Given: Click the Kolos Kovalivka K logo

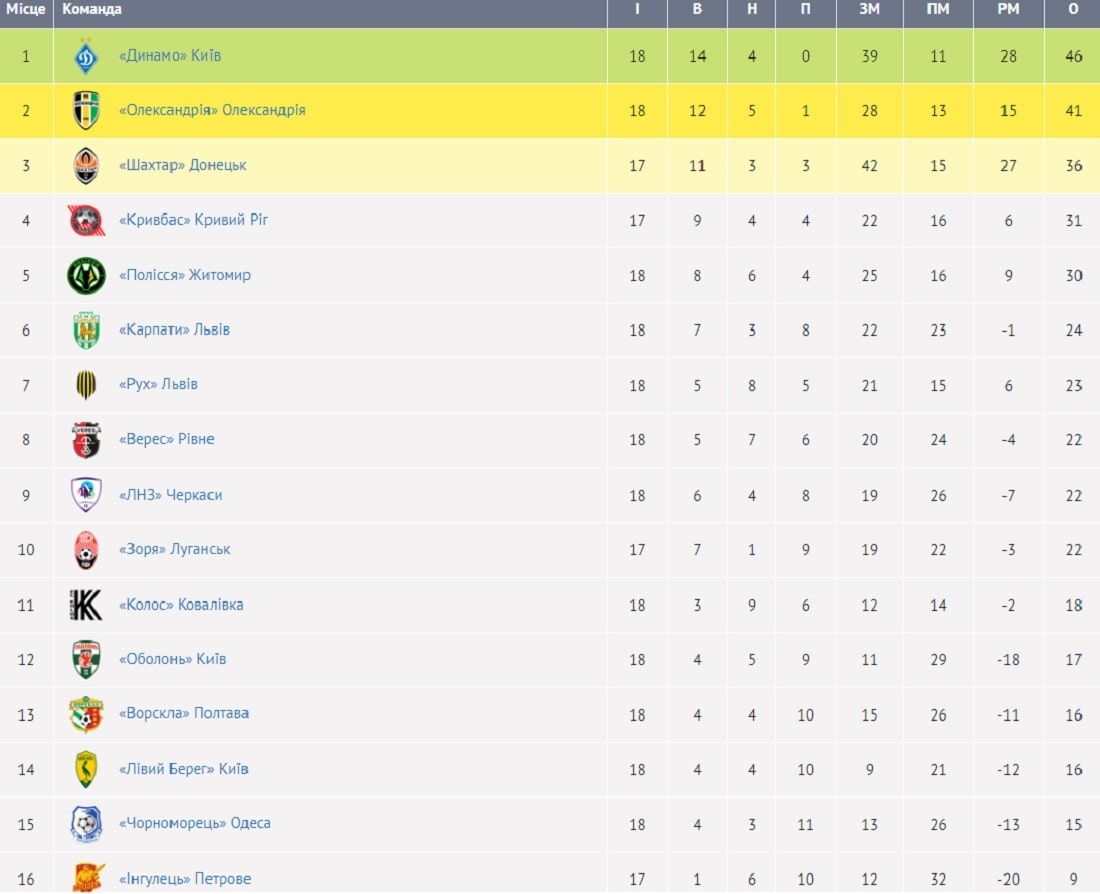Looking at the screenshot, I should coord(86,605).
